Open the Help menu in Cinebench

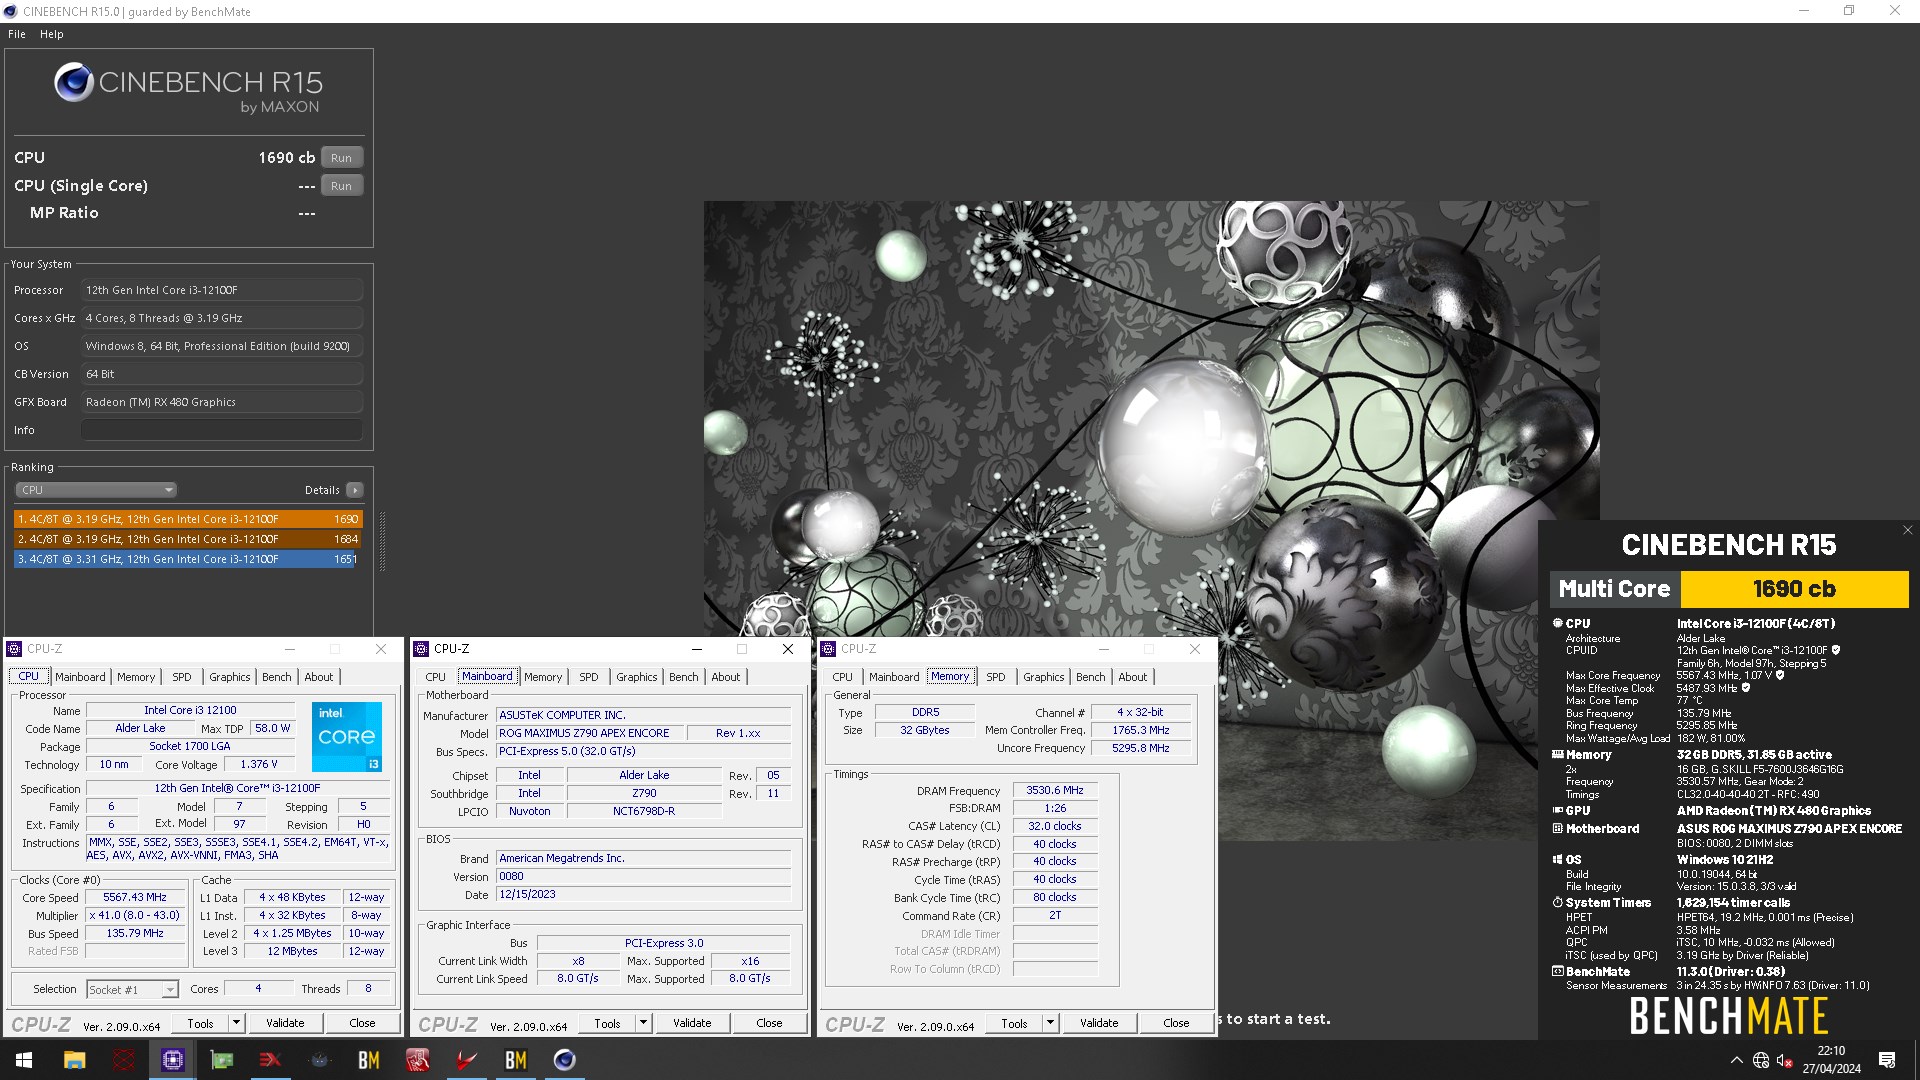[52, 34]
